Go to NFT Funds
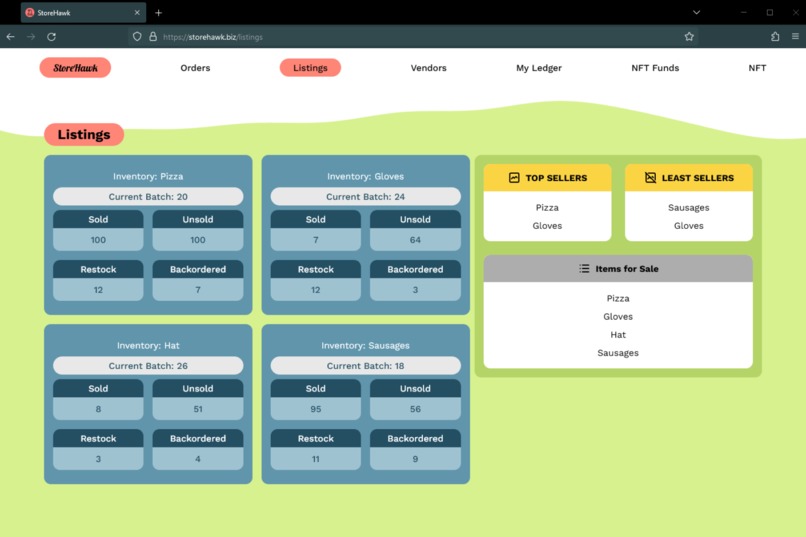The width and height of the screenshot is (806, 537). click(x=655, y=68)
